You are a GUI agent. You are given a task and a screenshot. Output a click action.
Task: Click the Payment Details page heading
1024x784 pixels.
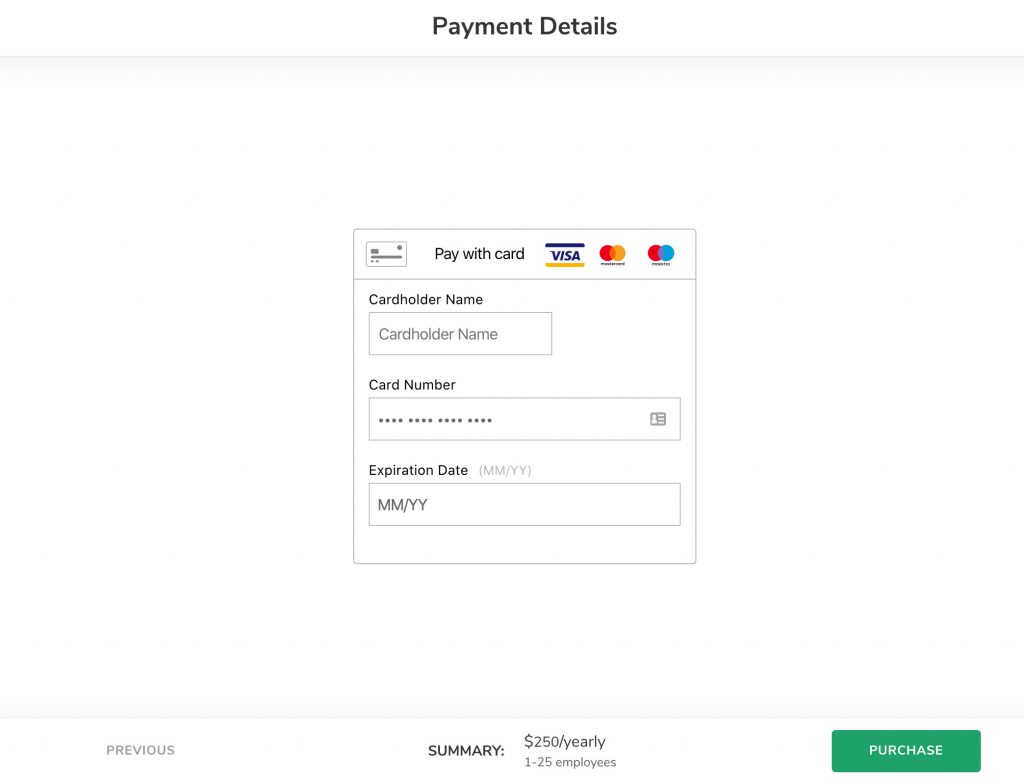tap(524, 26)
